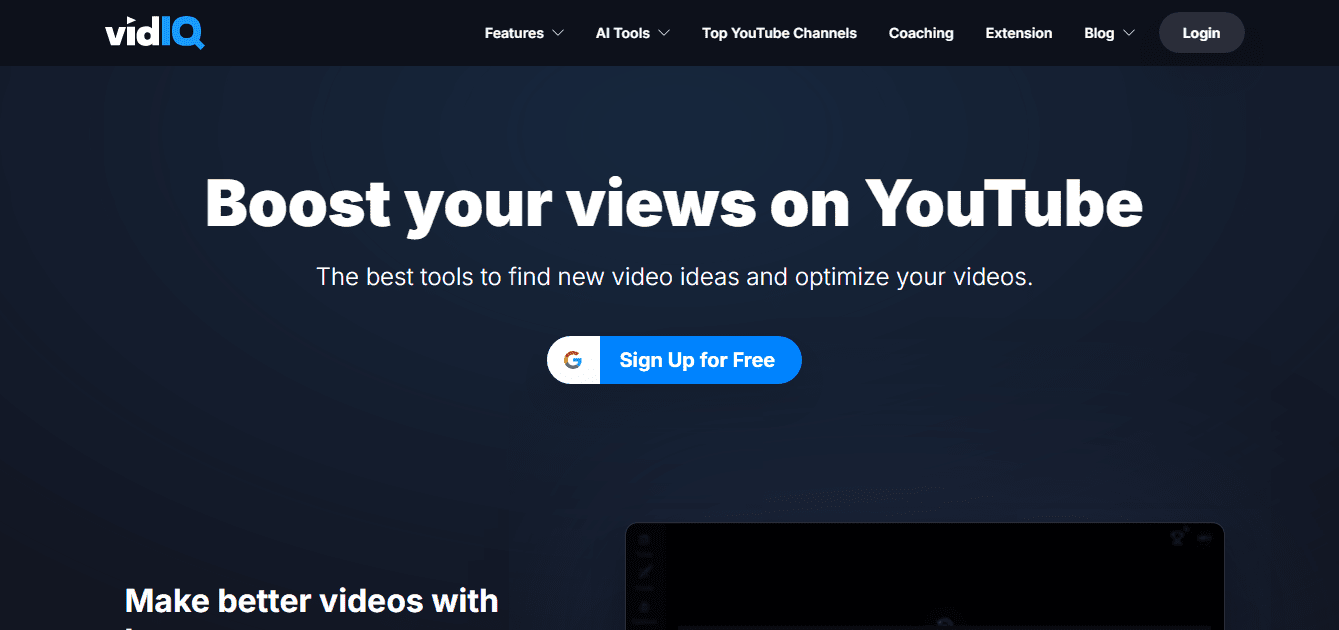Viewport: 1339px width, 630px height.
Task: Click the Boost your views on YouTube heading
Action: pyautogui.click(x=672, y=204)
